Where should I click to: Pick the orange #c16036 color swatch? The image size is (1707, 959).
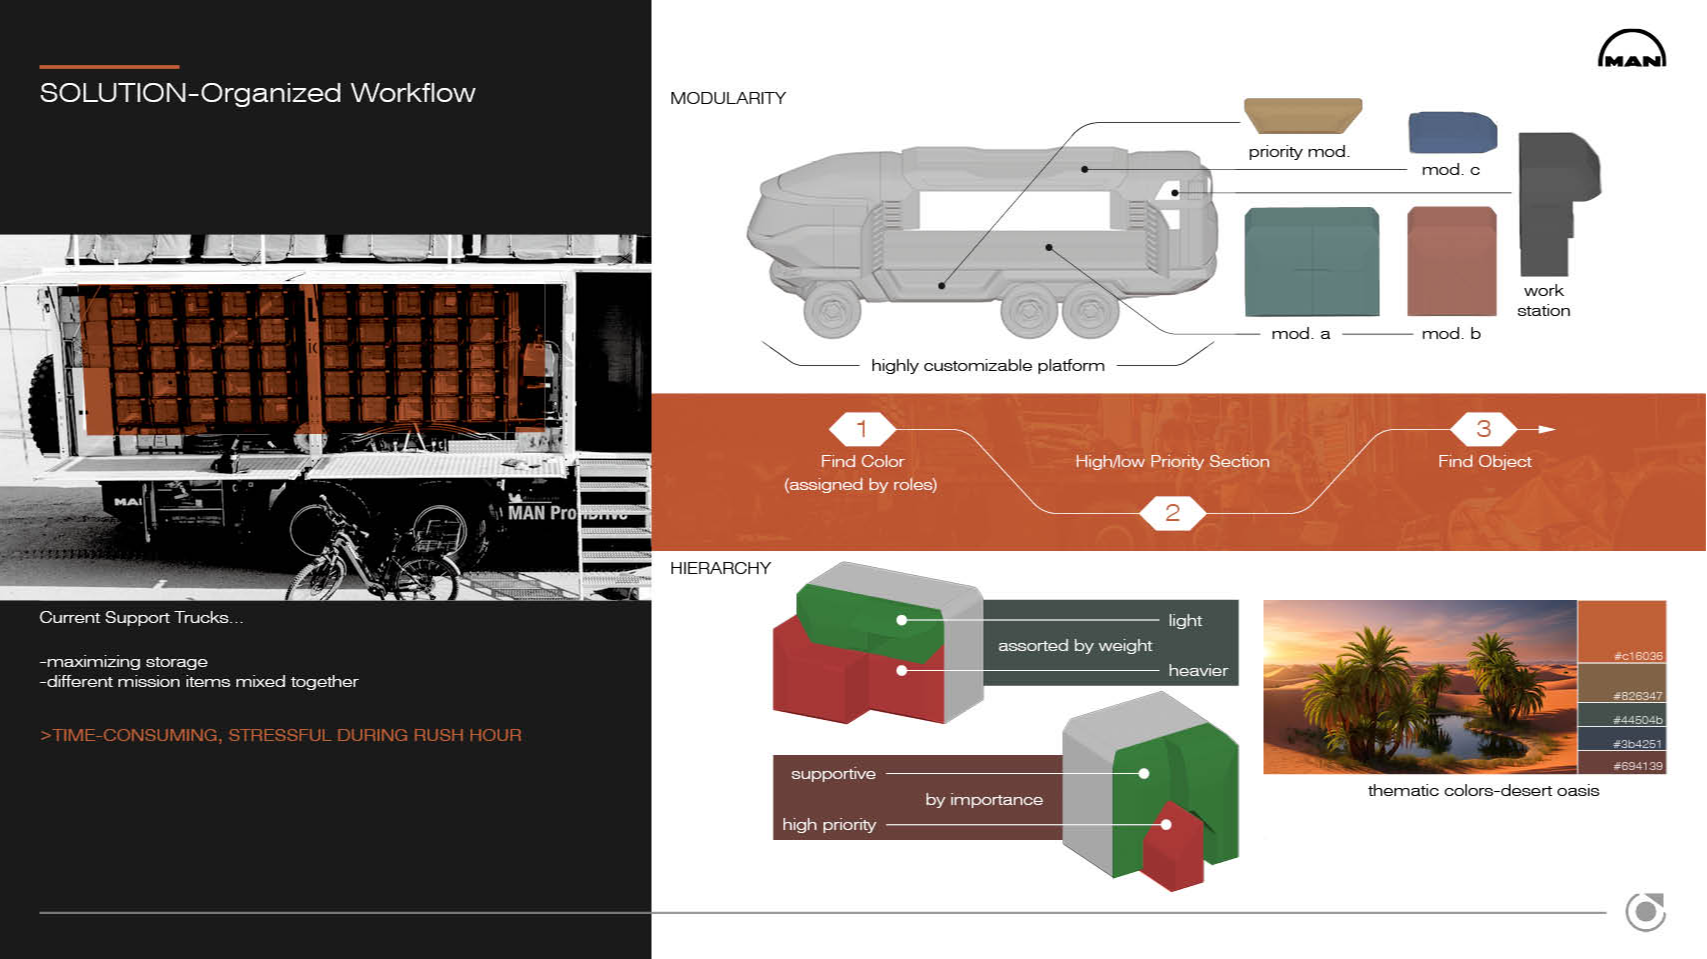coord(1622,632)
